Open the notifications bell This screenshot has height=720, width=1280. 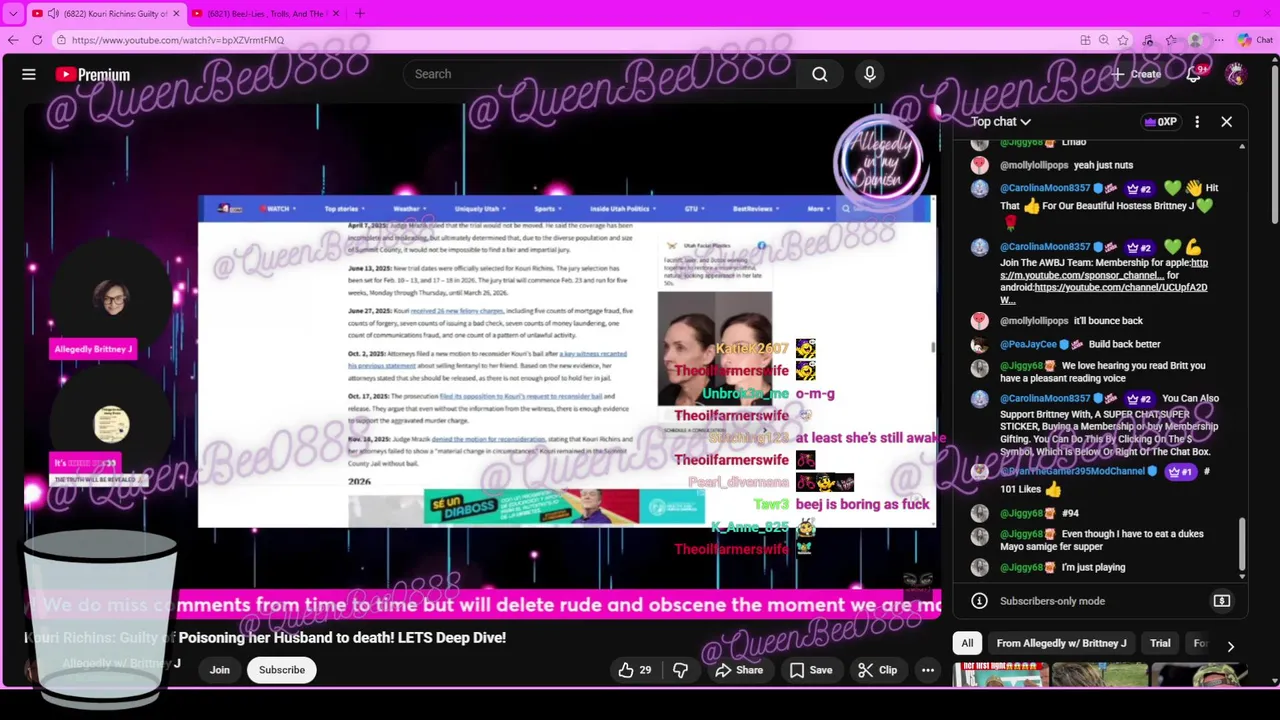(1194, 74)
